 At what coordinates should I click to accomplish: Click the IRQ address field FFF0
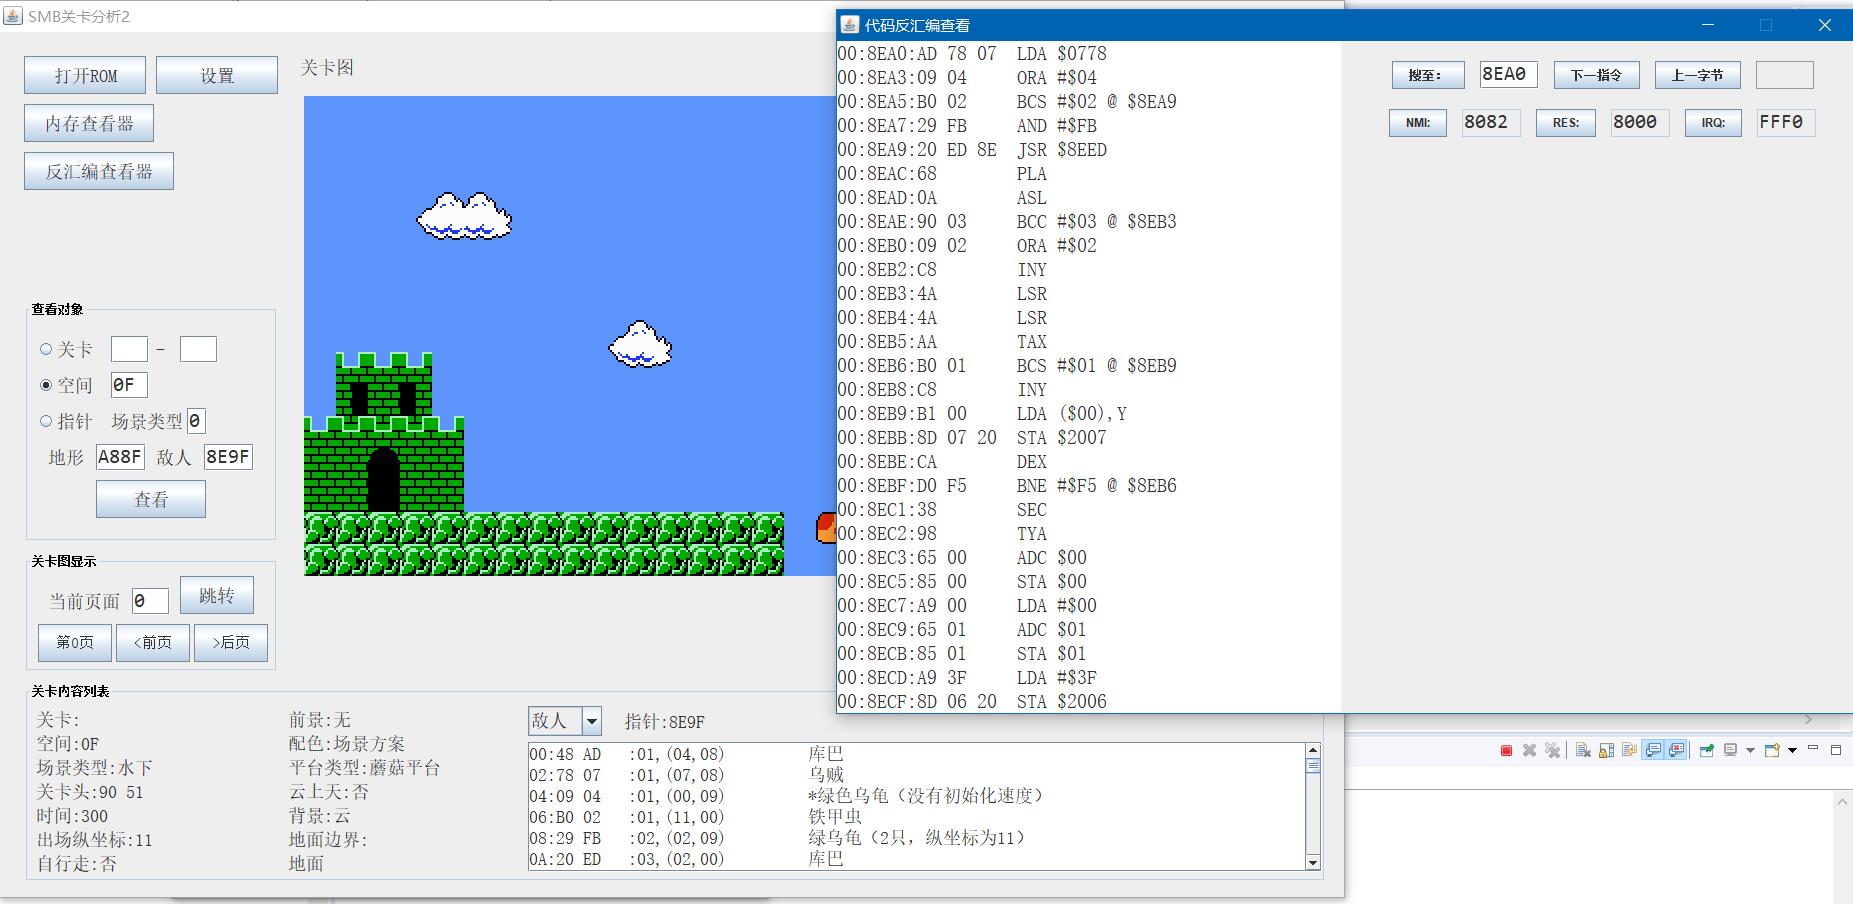pyautogui.click(x=1786, y=122)
